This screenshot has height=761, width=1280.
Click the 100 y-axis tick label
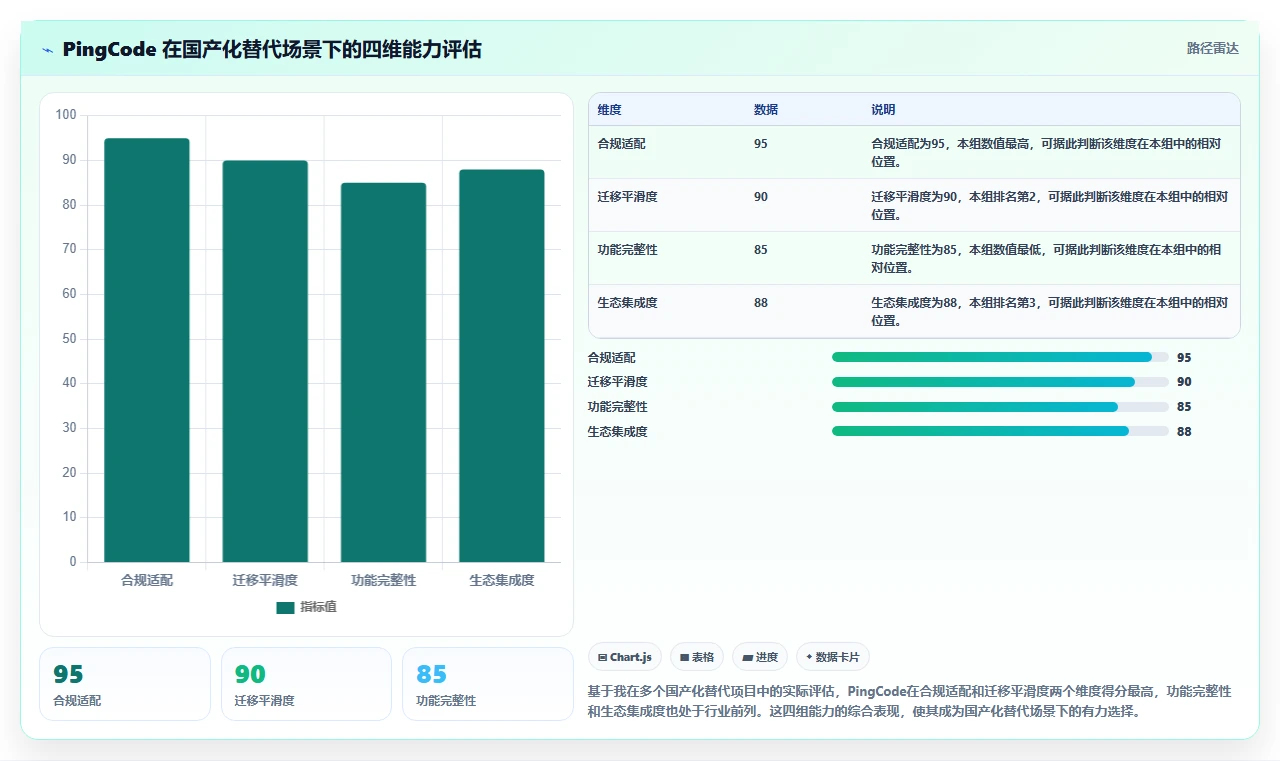[x=66, y=115]
